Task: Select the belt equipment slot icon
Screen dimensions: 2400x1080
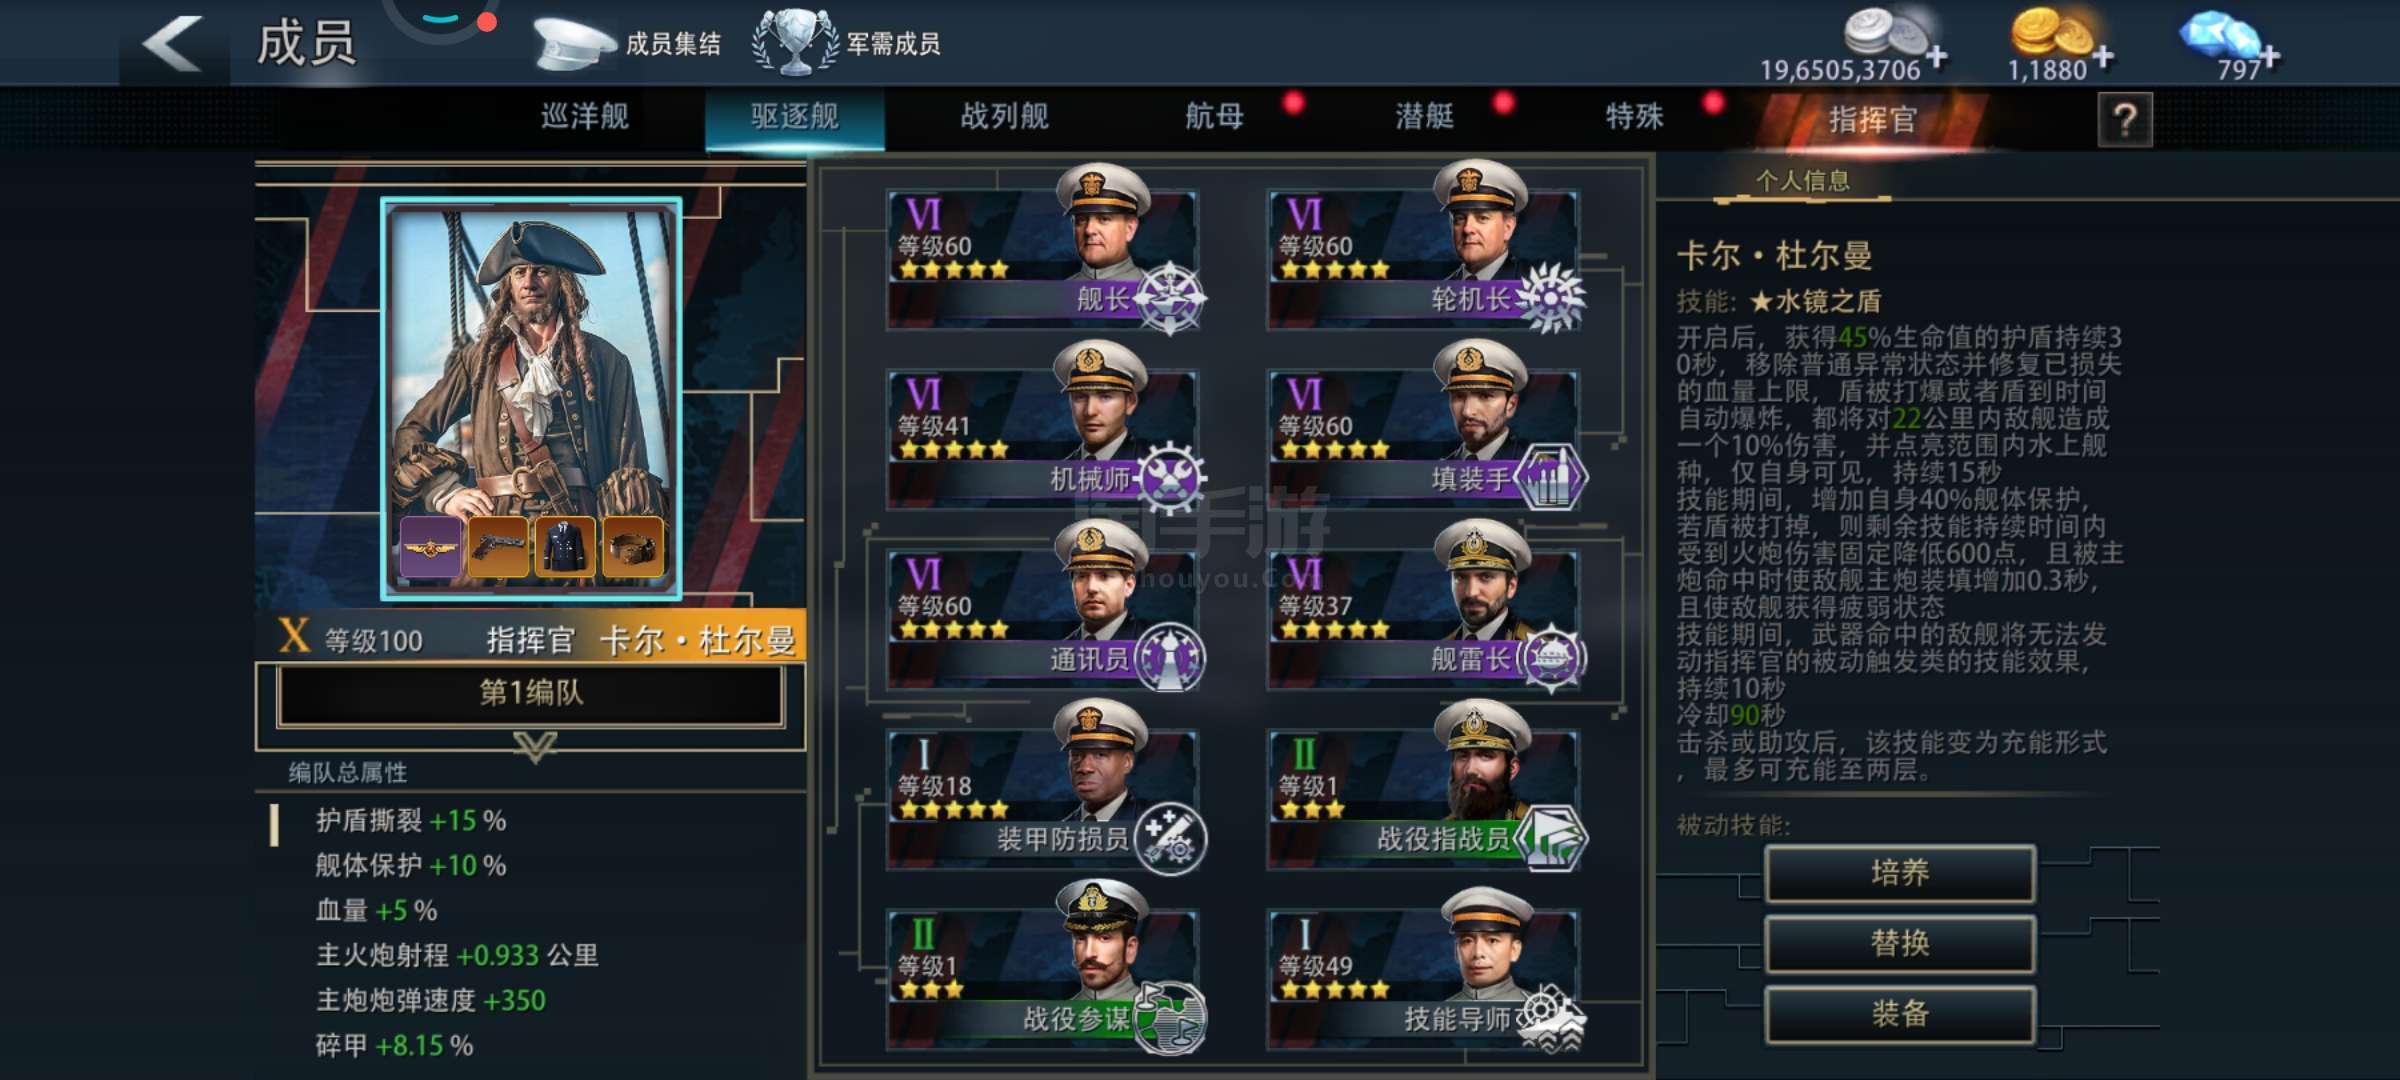Action: tap(633, 546)
